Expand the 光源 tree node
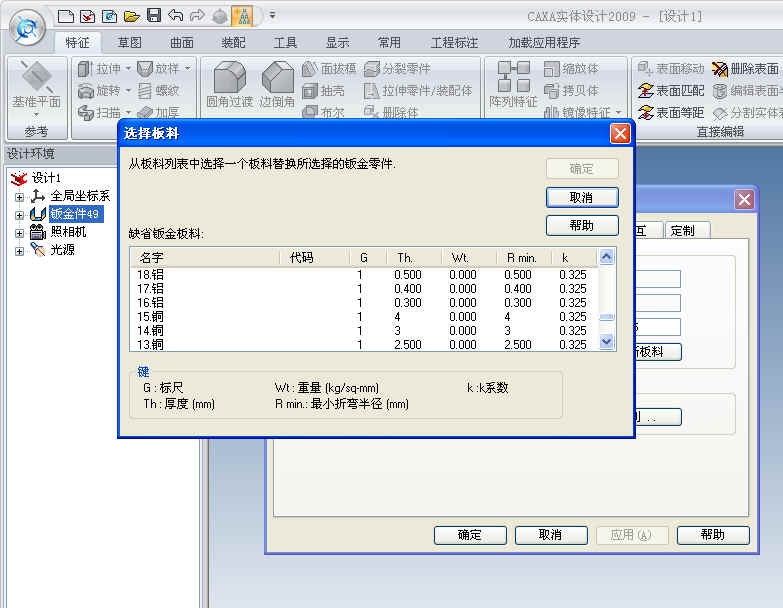783x608 pixels. (19, 250)
